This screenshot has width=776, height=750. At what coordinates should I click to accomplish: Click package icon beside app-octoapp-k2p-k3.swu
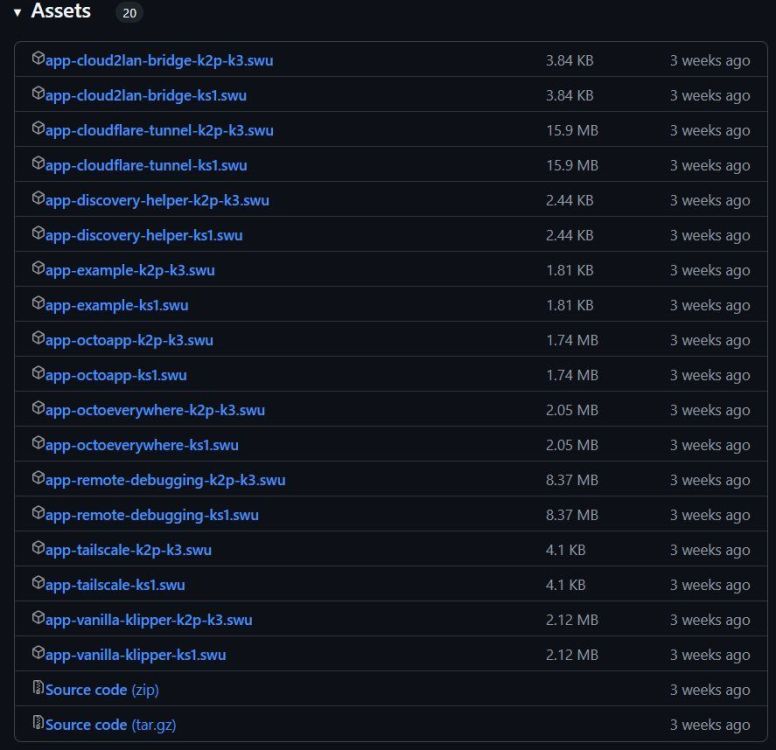click(x=38, y=338)
